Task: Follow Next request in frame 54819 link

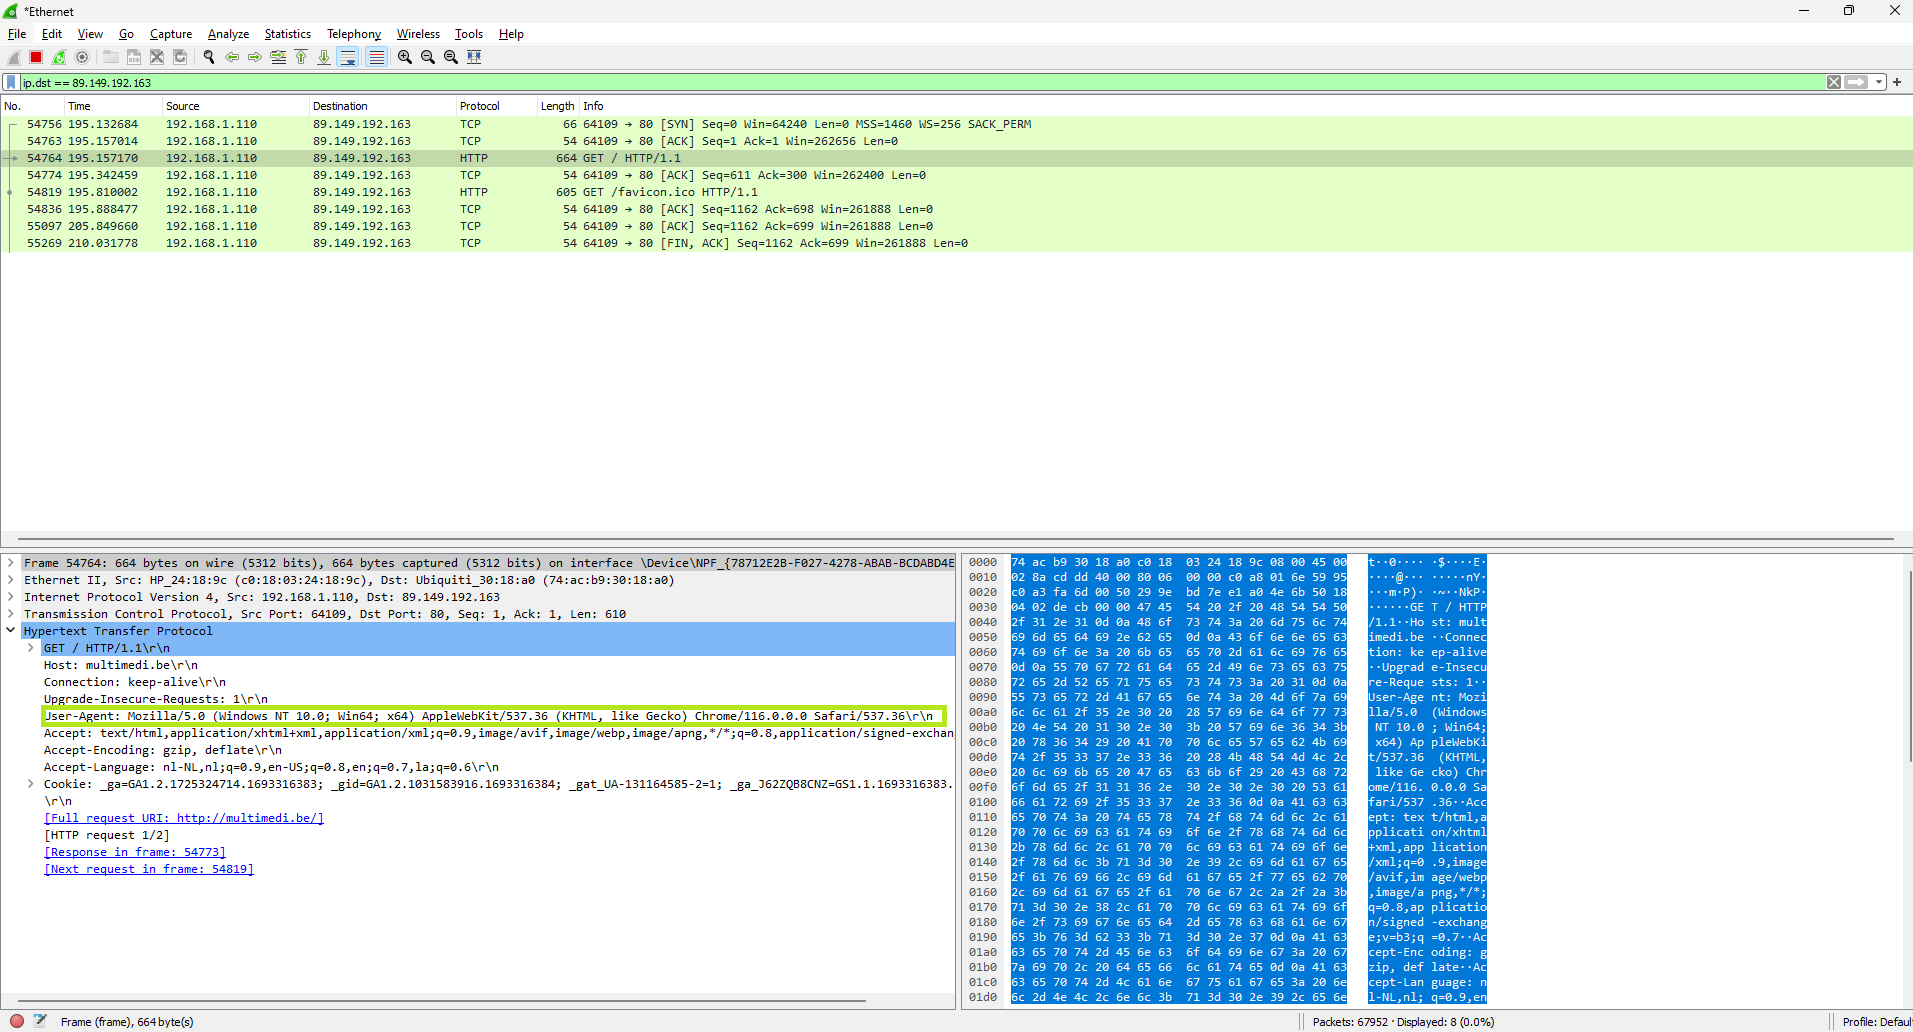Action: [149, 869]
